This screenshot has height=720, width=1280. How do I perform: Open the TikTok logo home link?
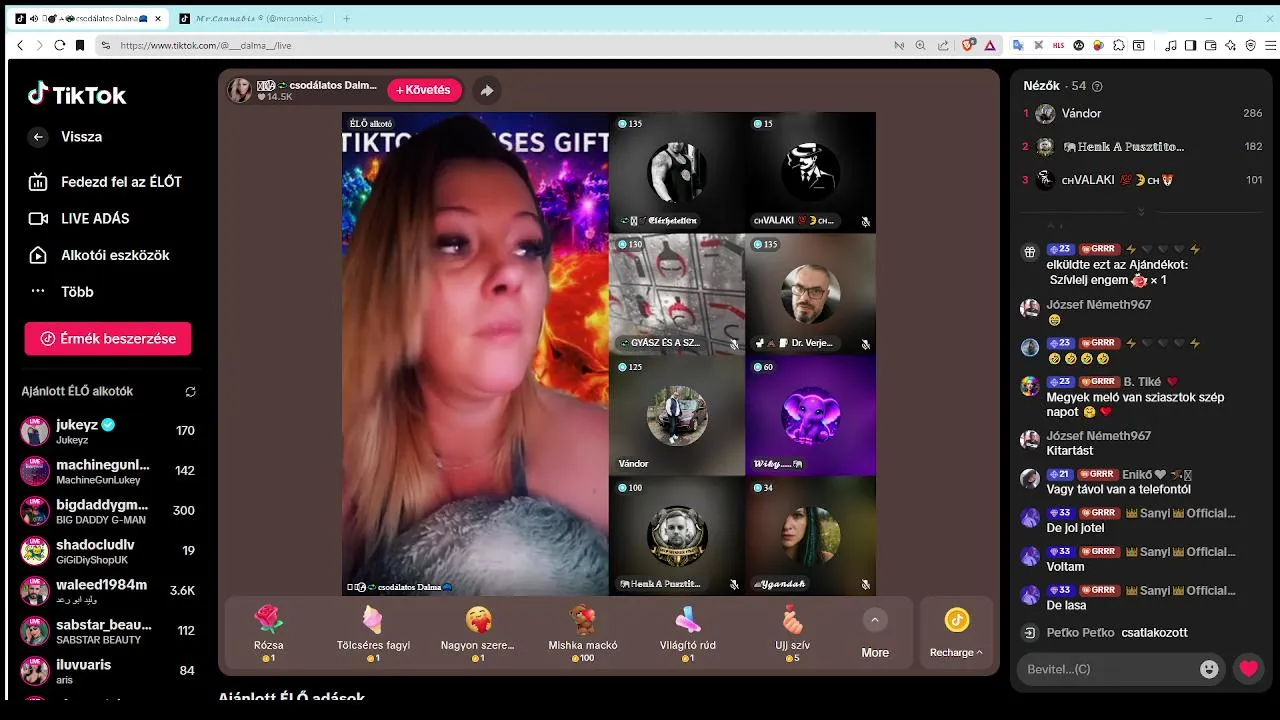click(77, 95)
